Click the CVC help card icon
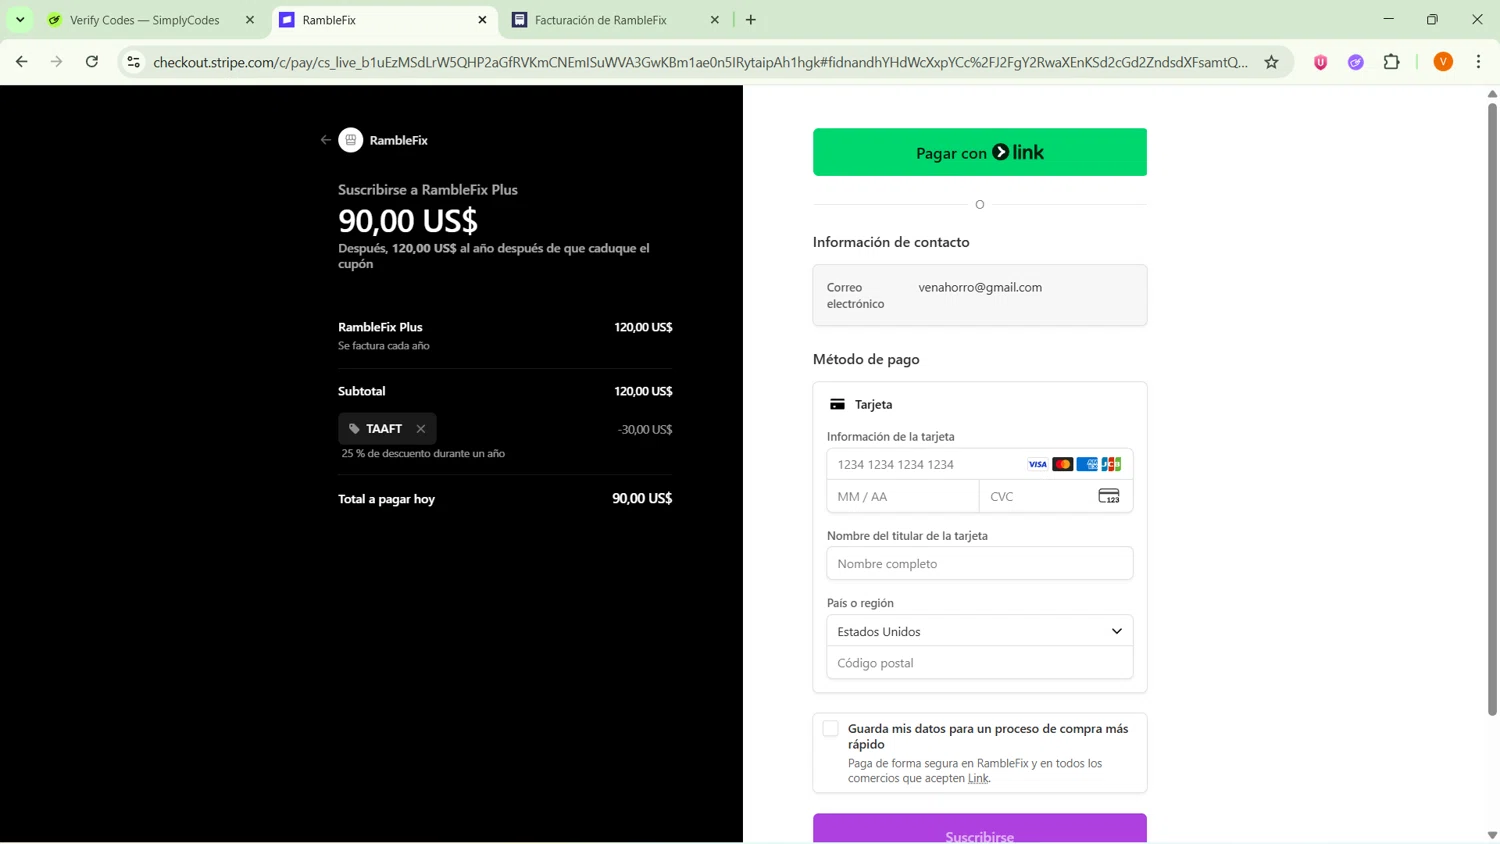 [1109, 496]
